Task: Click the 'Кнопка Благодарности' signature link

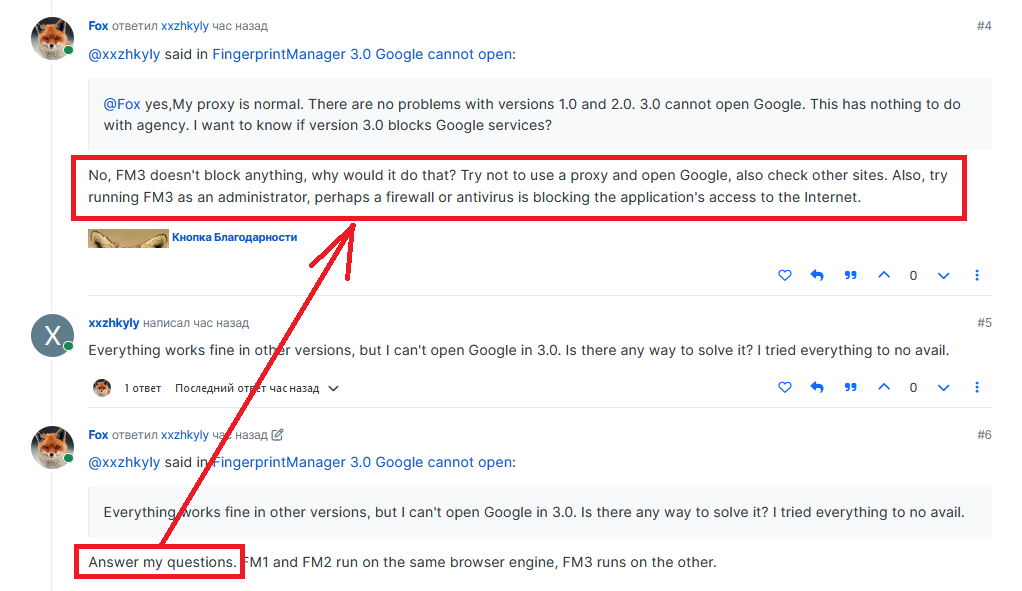Action: pos(234,238)
